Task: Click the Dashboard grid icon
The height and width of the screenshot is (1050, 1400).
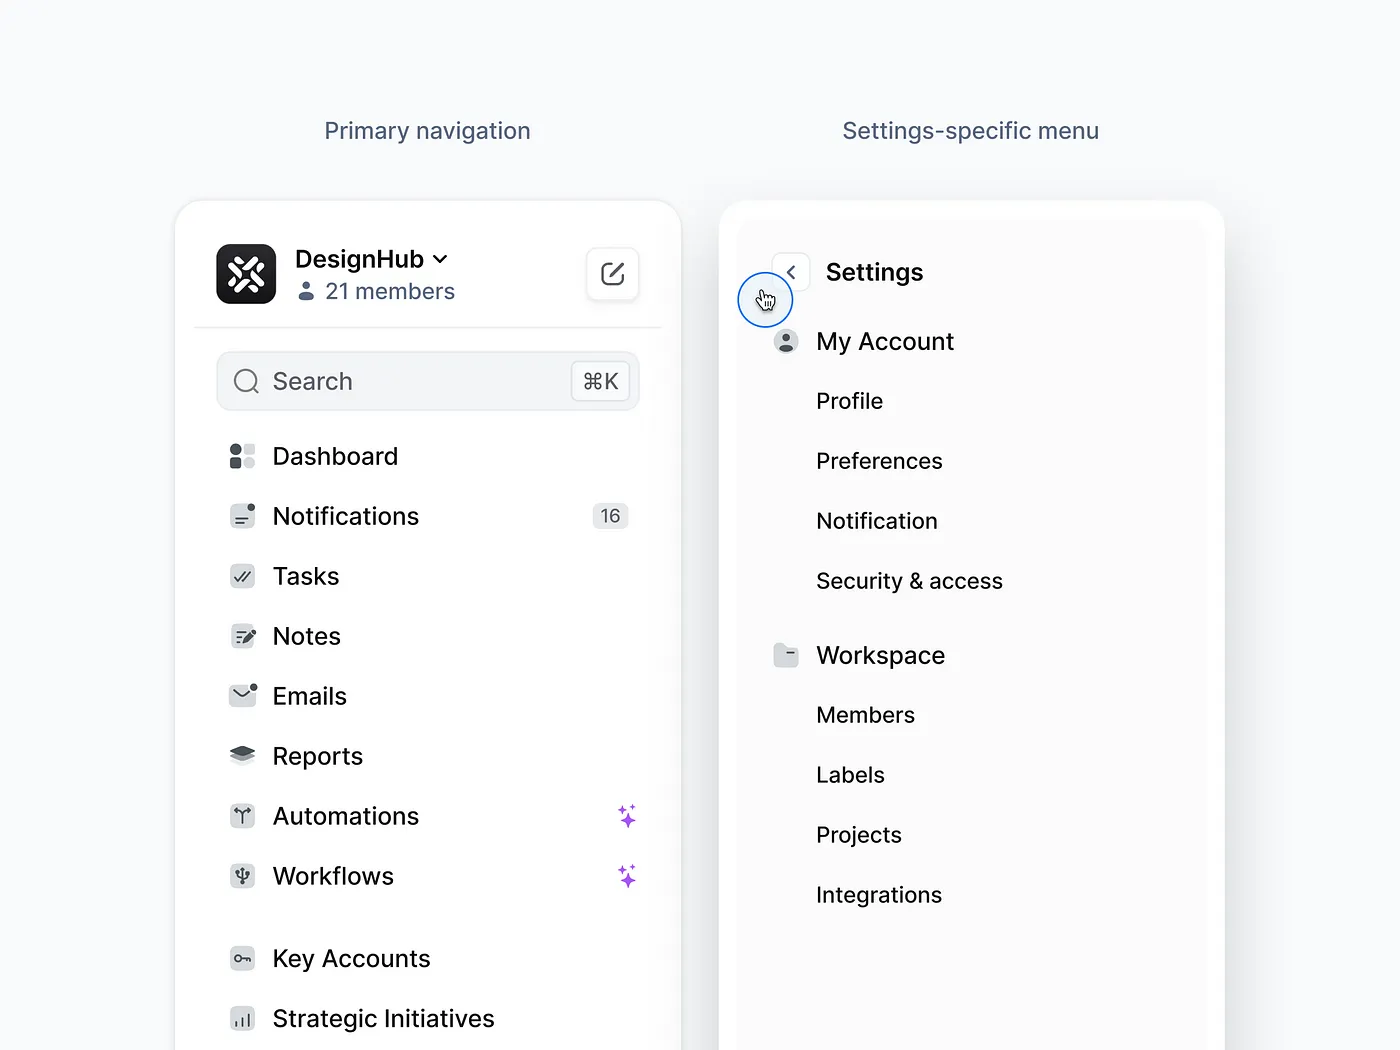Action: tap(242, 456)
